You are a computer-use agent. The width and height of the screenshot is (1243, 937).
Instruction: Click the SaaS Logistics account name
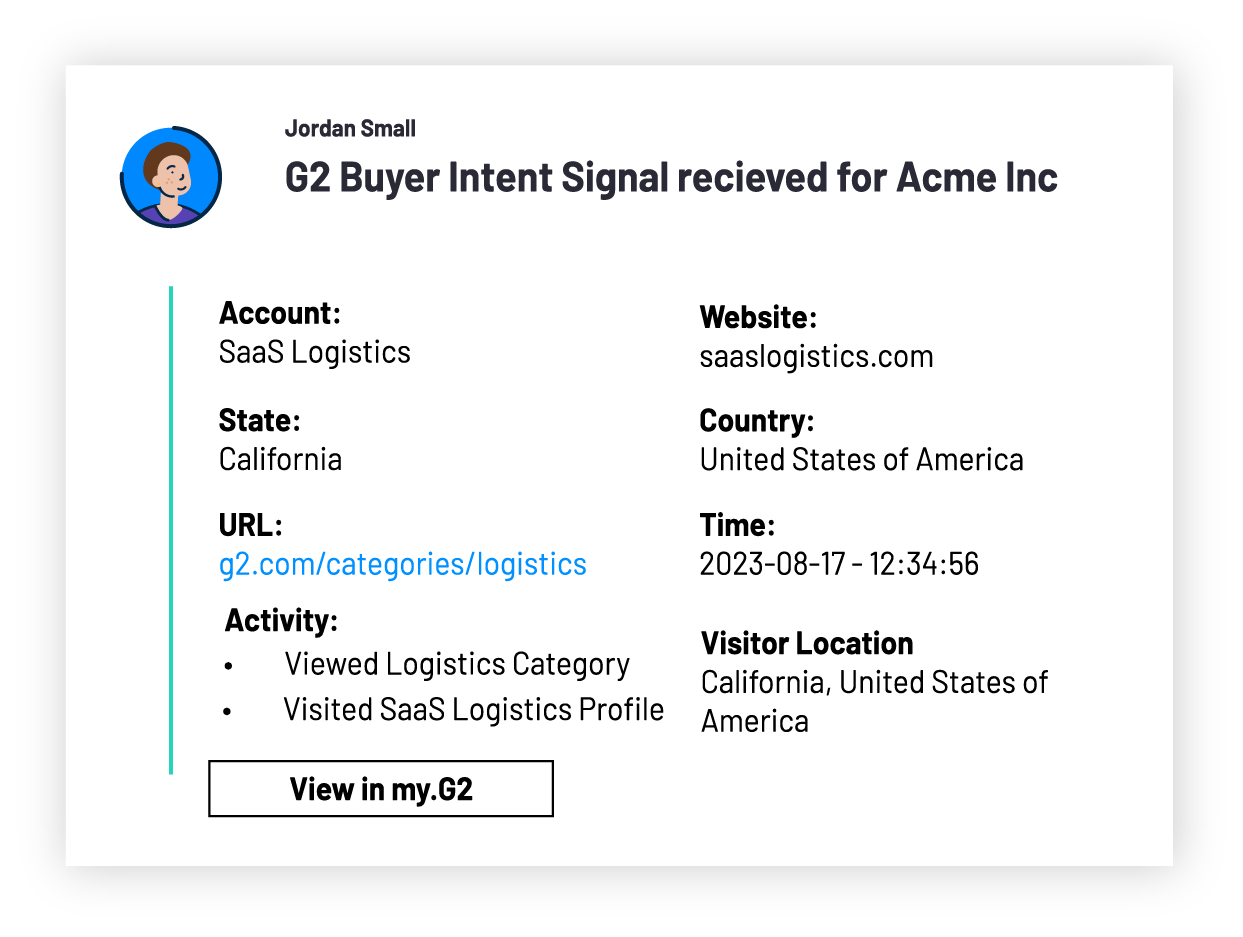point(314,352)
